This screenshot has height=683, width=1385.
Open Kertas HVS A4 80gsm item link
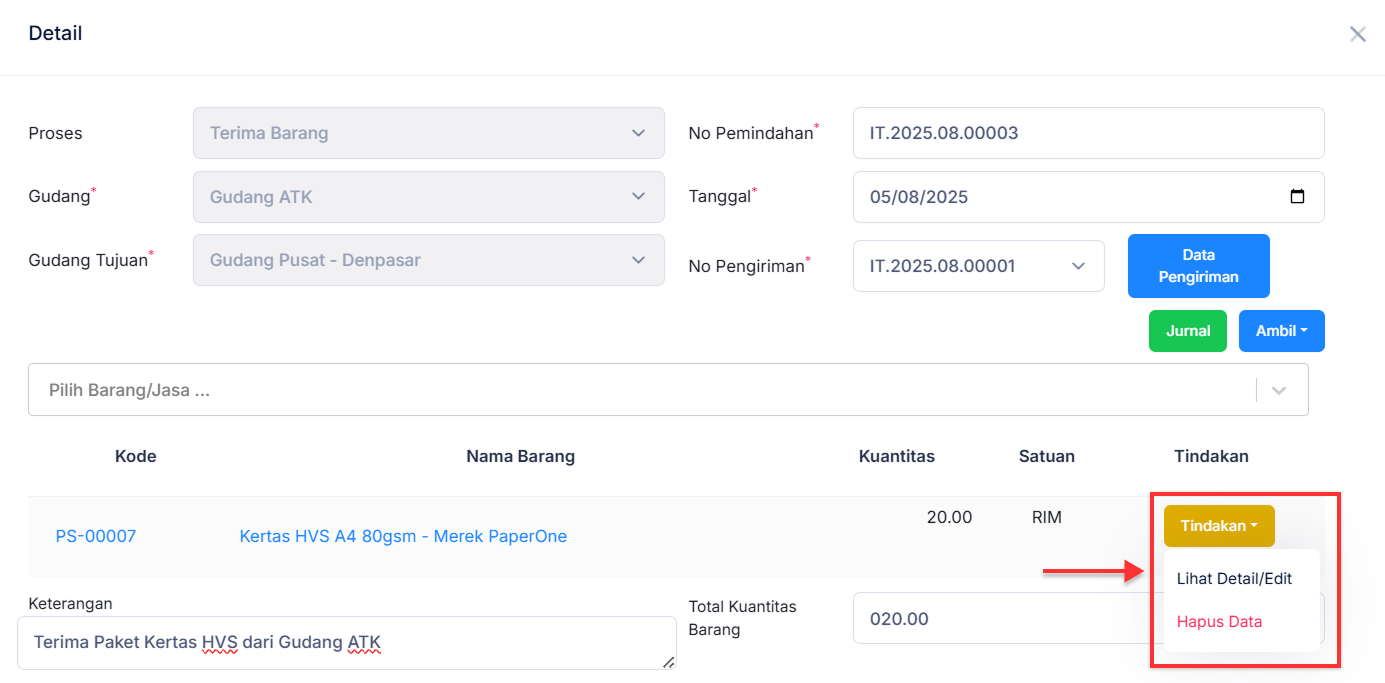point(403,537)
